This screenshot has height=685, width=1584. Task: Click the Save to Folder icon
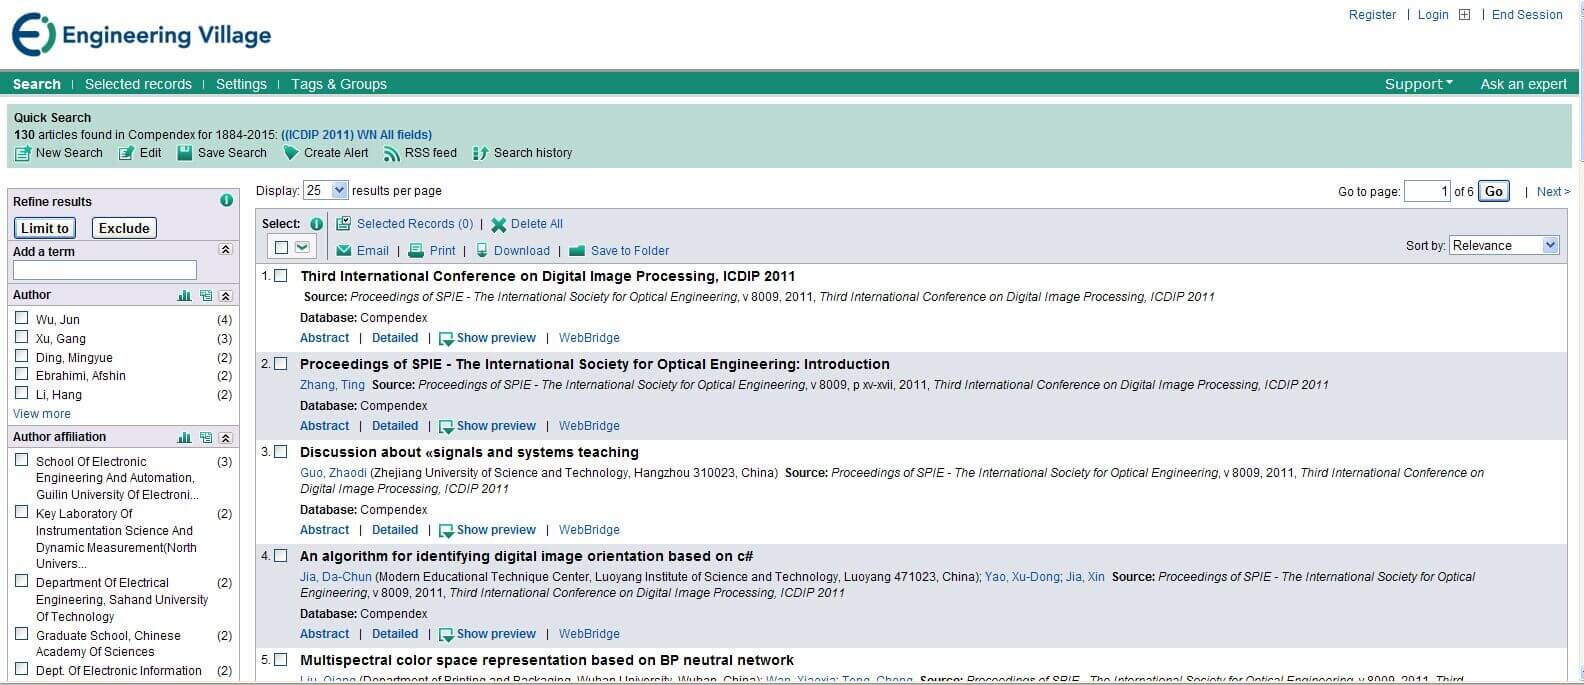pos(577,251)
